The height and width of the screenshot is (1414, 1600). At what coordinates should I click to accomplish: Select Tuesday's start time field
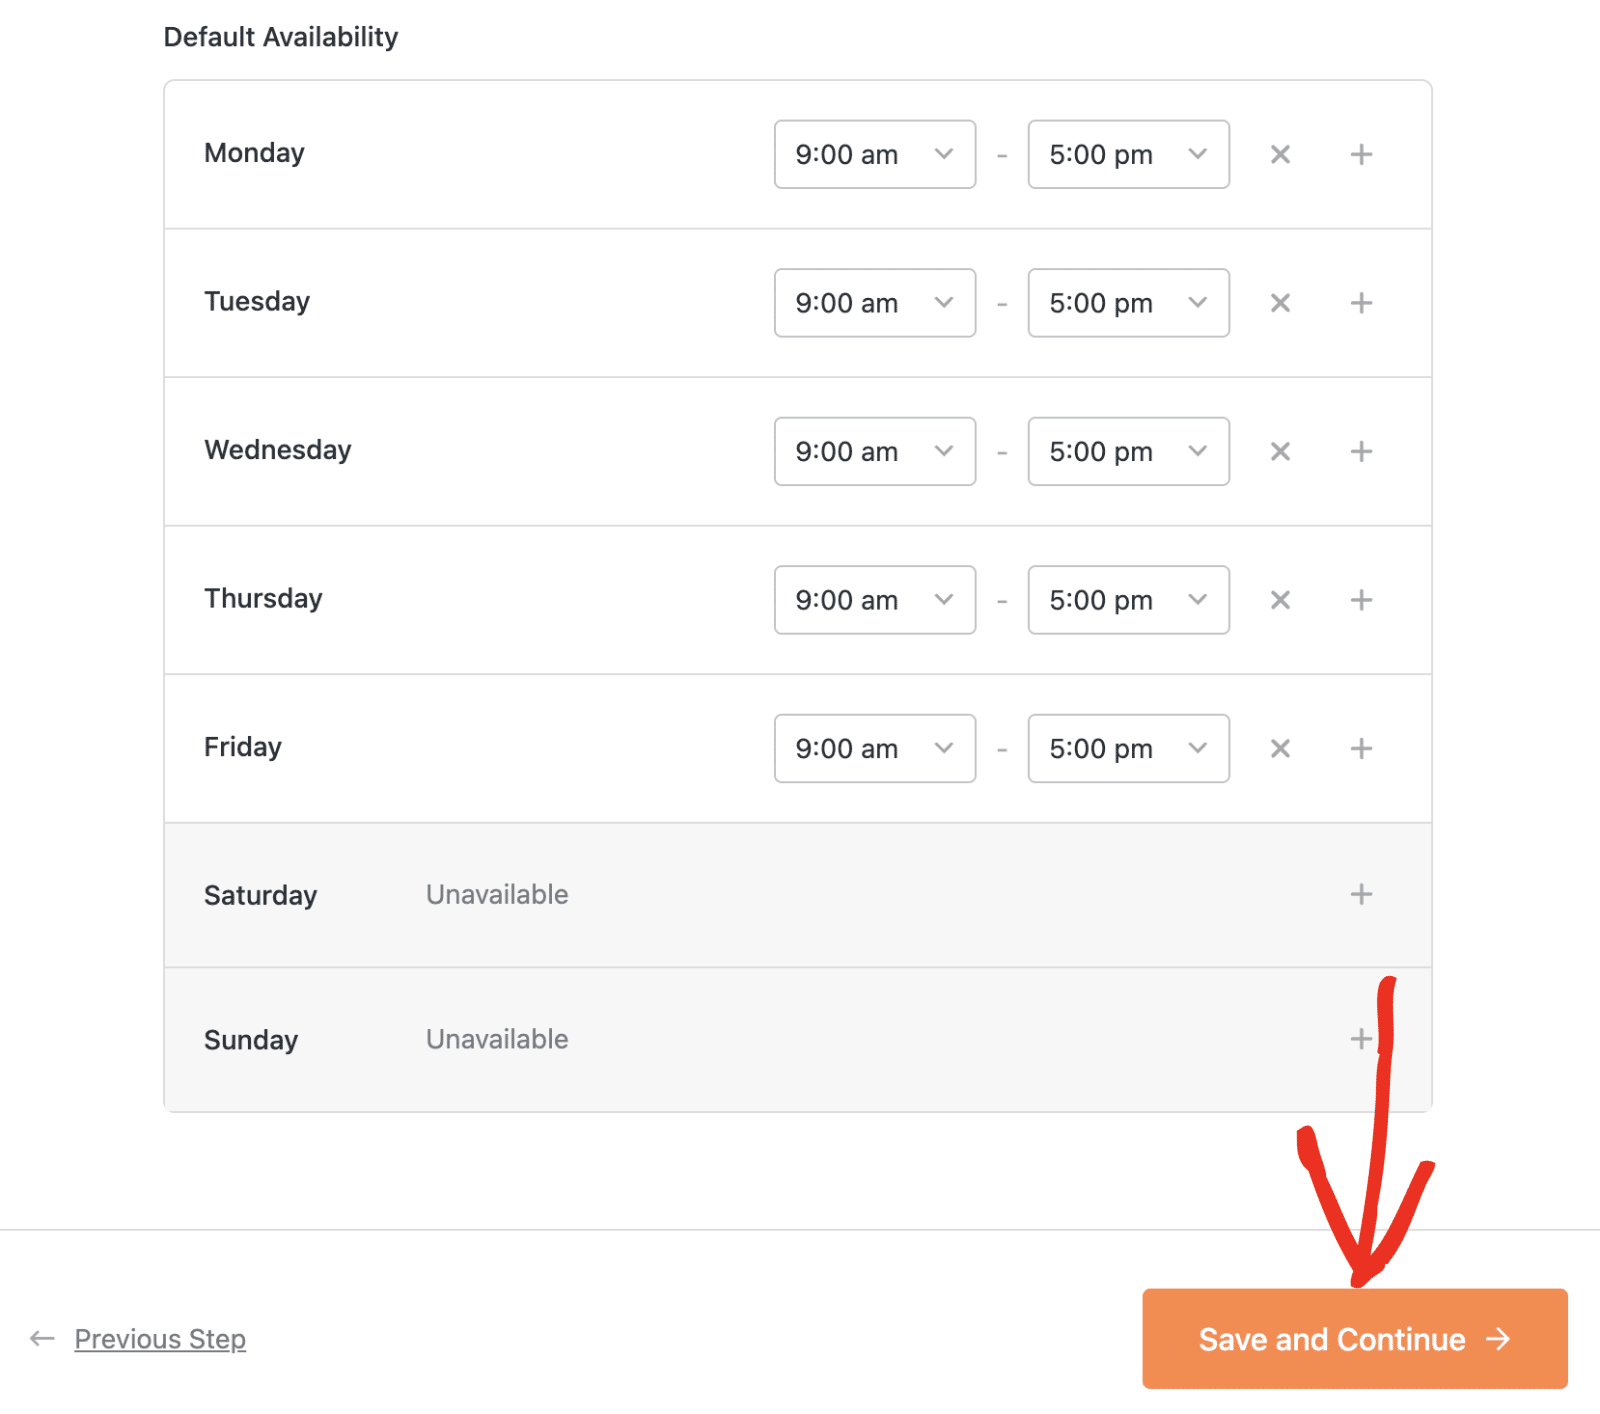click(x=874, y=302)
